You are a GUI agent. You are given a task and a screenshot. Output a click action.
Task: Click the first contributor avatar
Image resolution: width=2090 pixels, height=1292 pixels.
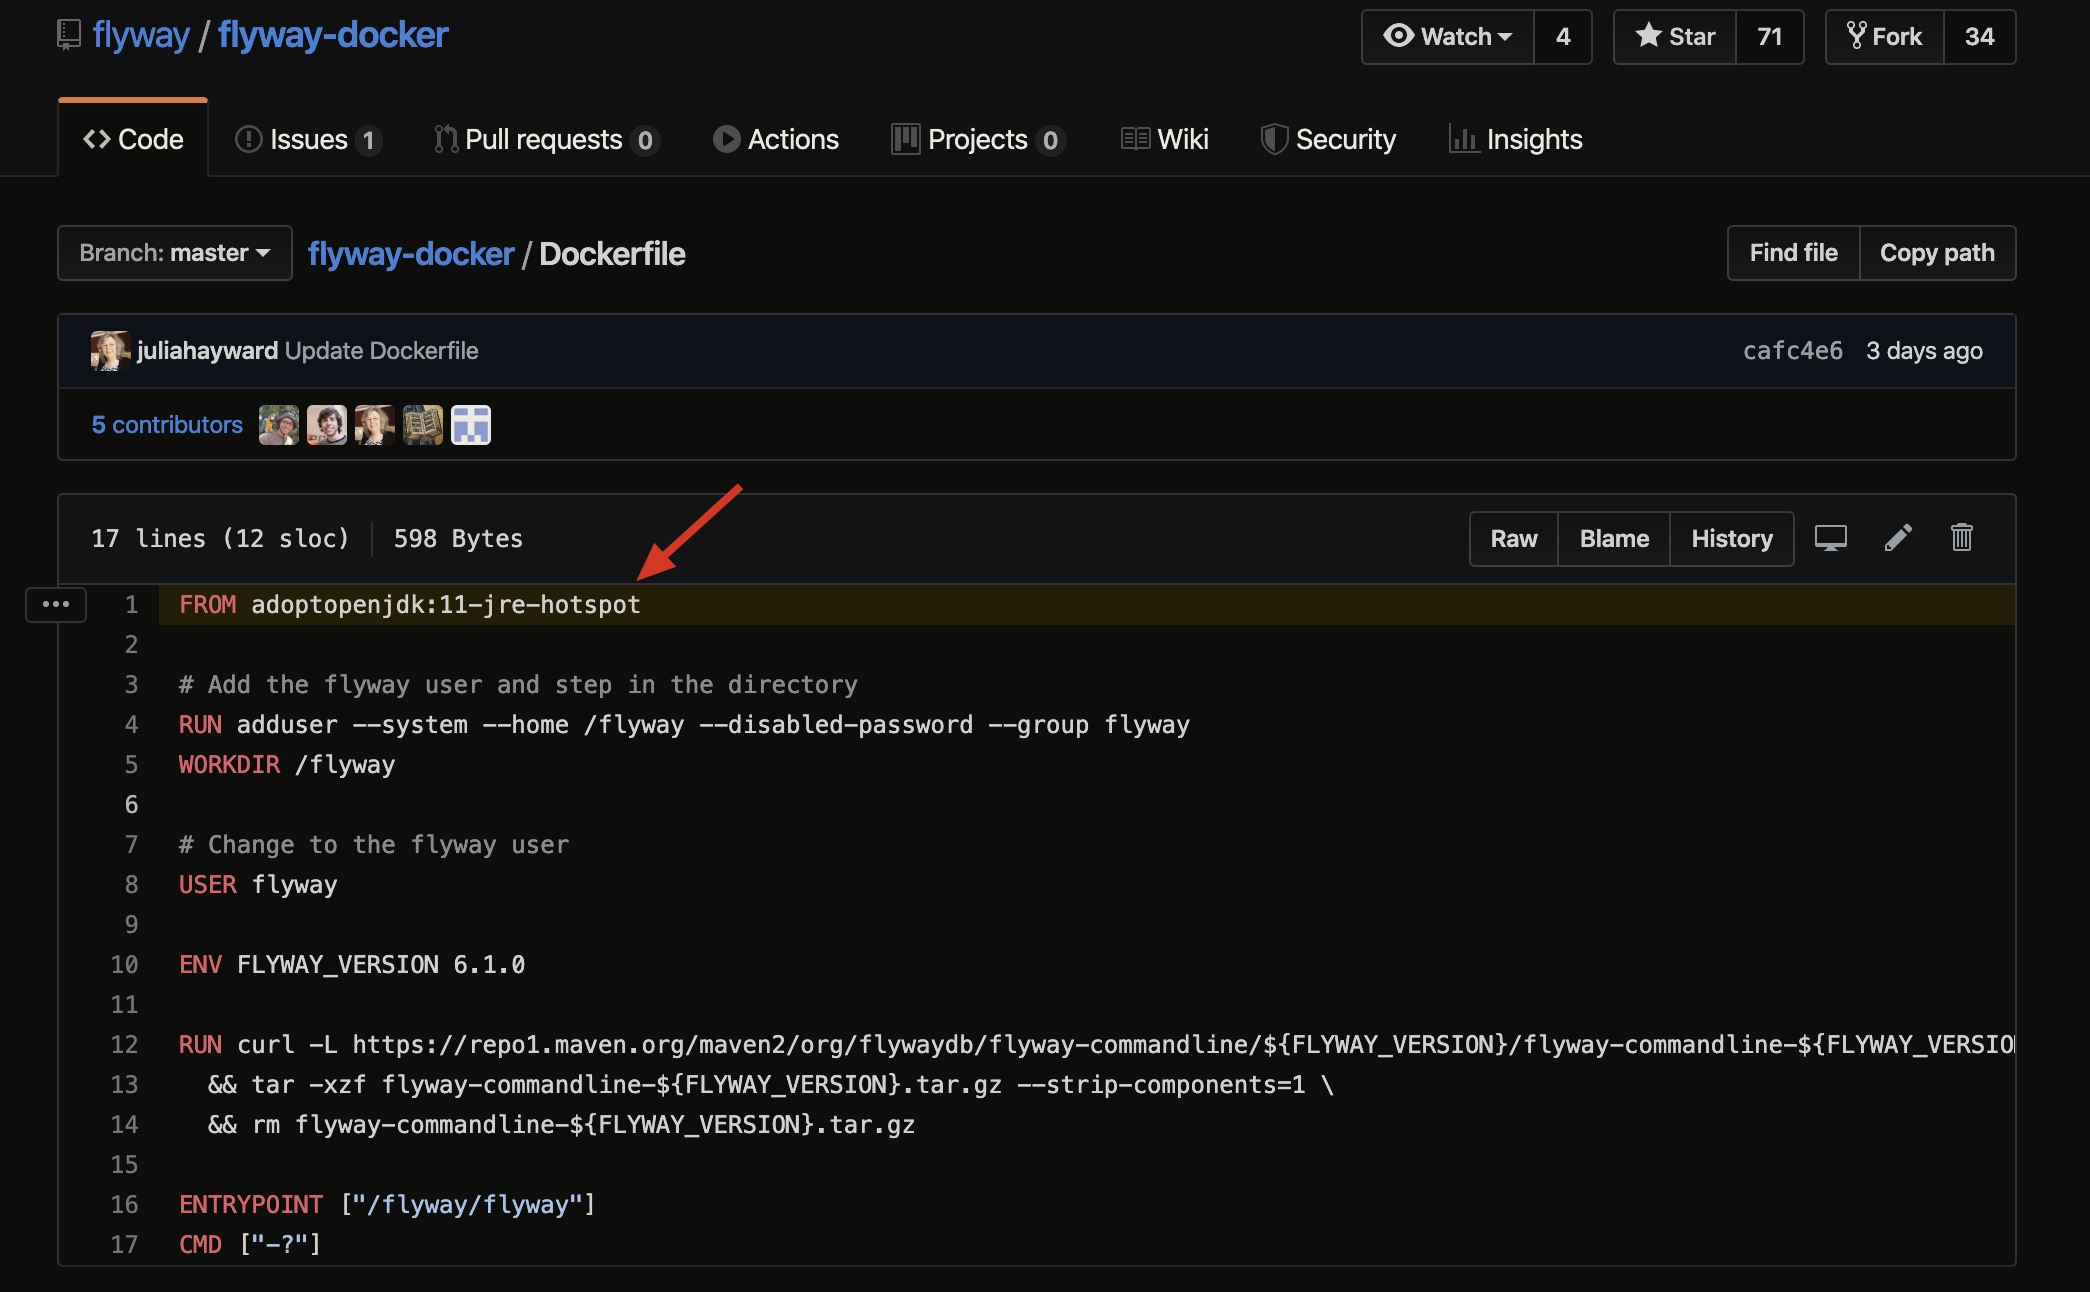coord(278,425)
